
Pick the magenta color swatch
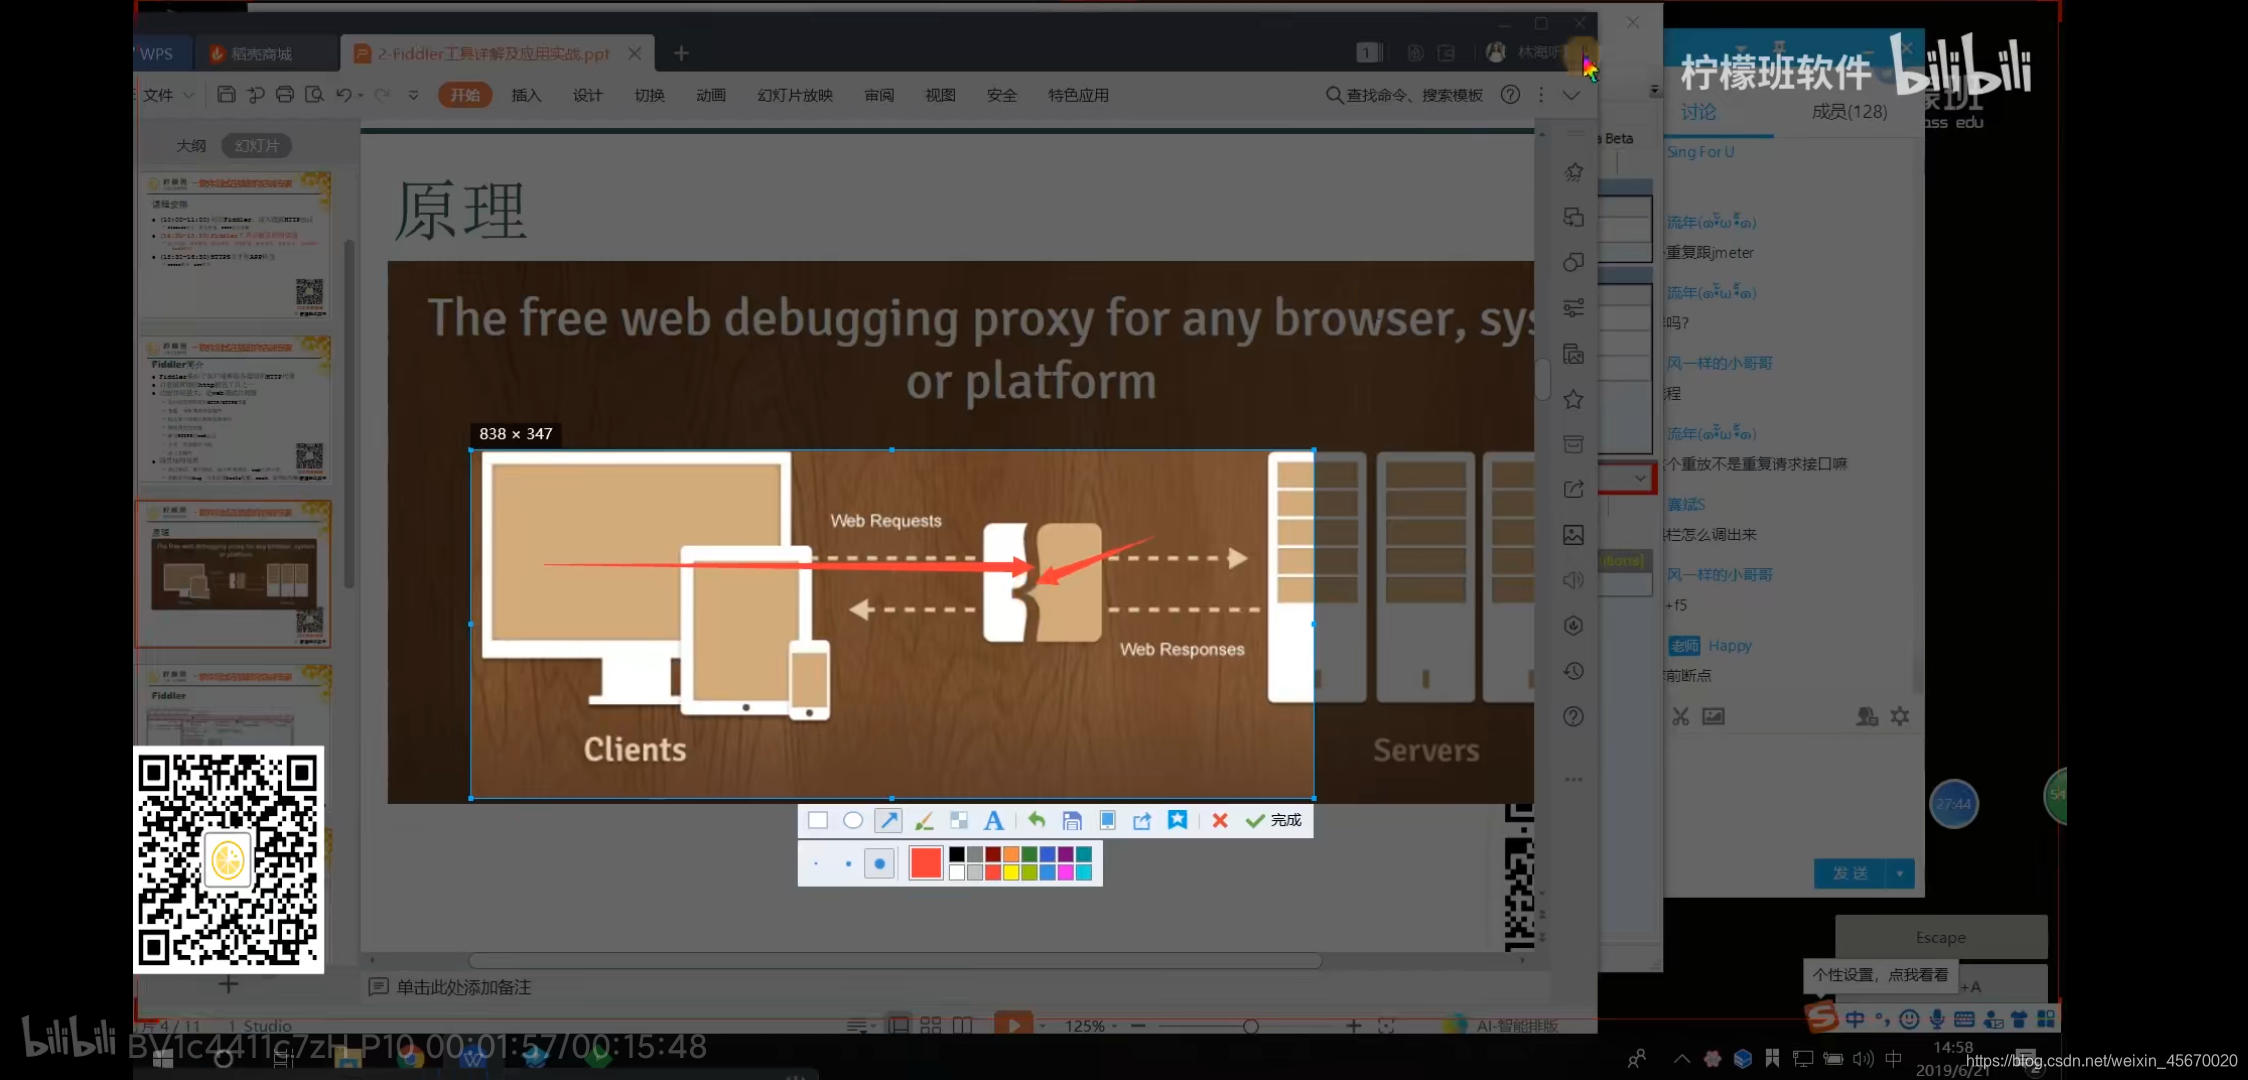[1065, 873]
